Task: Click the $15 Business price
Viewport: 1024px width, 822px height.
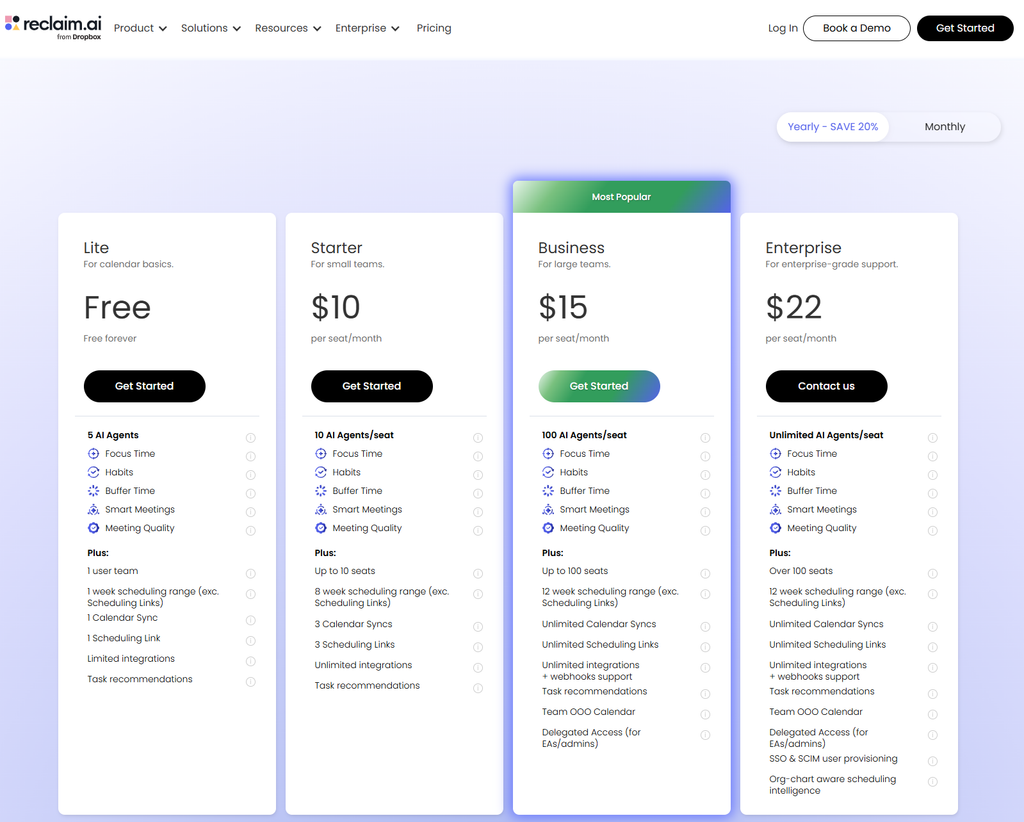Action: (563, 307)
